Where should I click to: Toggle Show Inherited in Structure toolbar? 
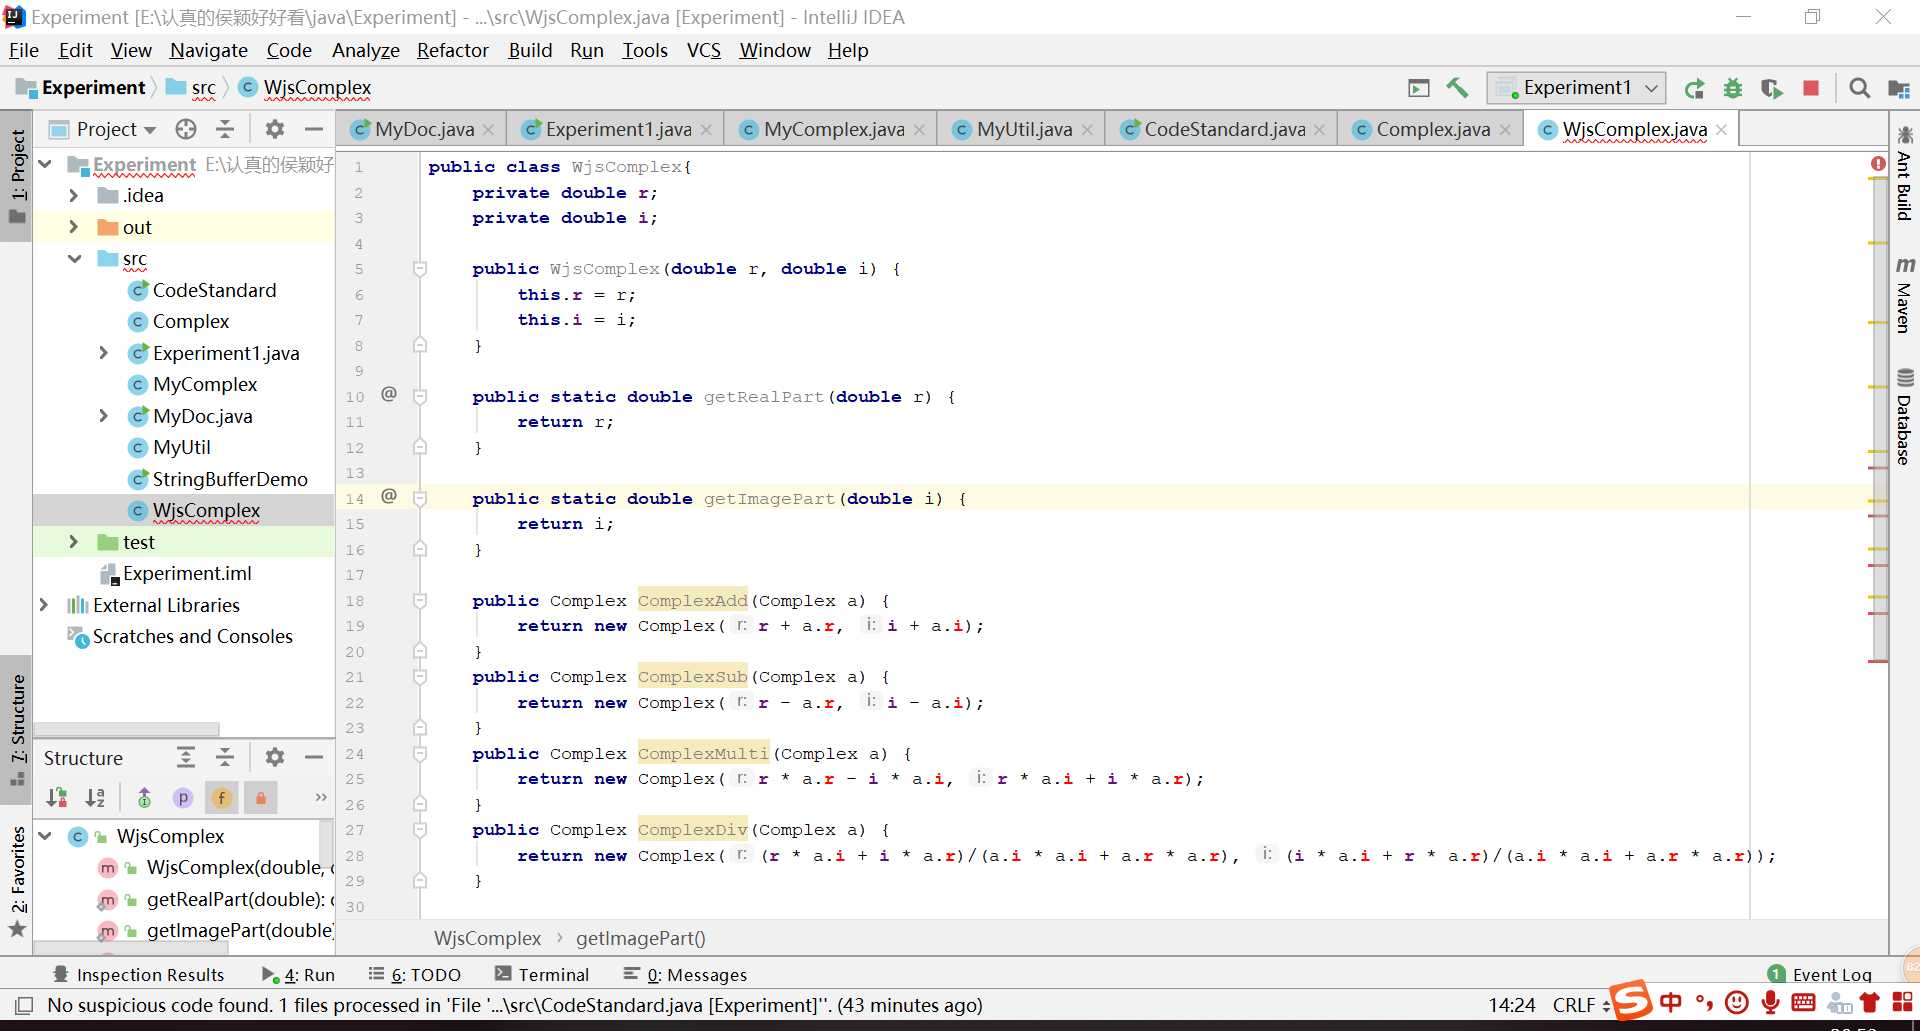tap(145, 797)
